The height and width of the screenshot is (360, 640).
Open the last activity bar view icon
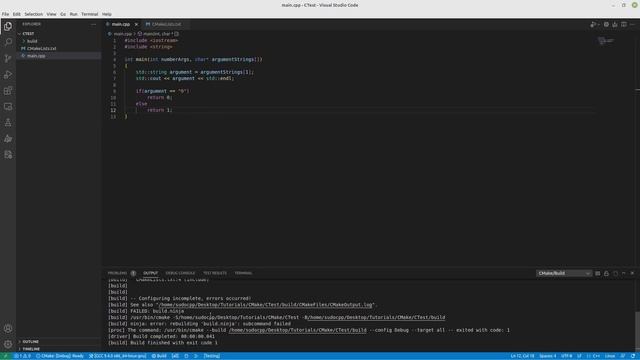(8, 155)
